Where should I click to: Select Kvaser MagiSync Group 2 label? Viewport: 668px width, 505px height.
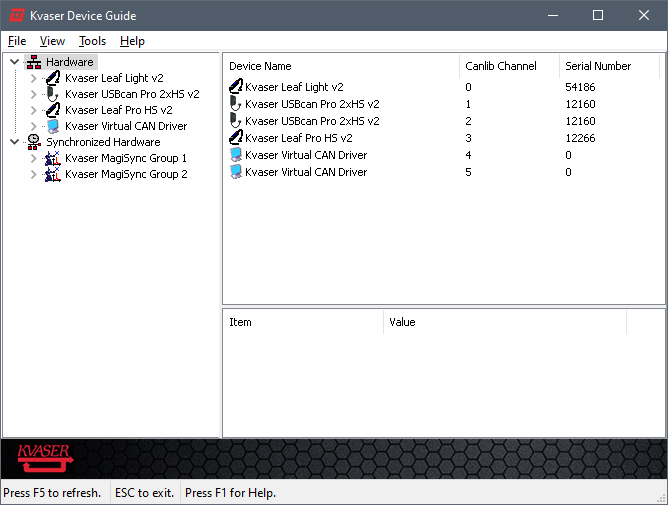[x=126, y=174]
